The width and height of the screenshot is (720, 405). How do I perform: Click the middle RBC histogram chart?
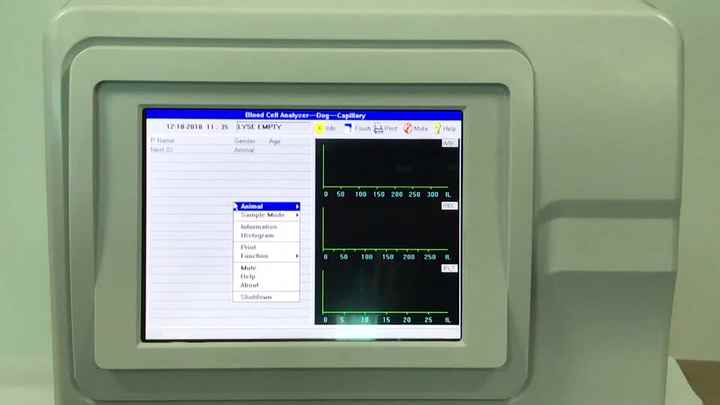tap(387, 232)
